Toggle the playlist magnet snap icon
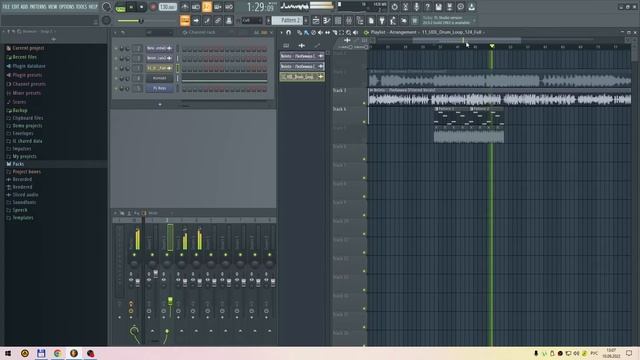 (289, 32)
